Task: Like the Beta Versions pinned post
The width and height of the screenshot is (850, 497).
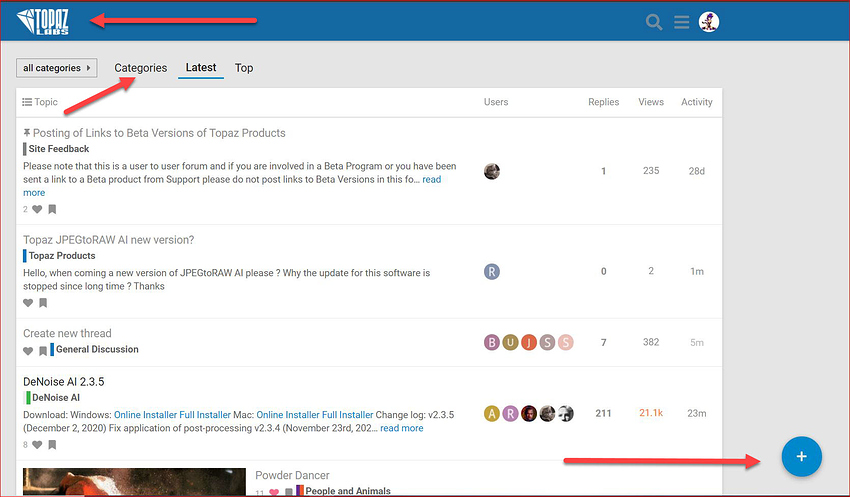Action: tap(37, 209)
